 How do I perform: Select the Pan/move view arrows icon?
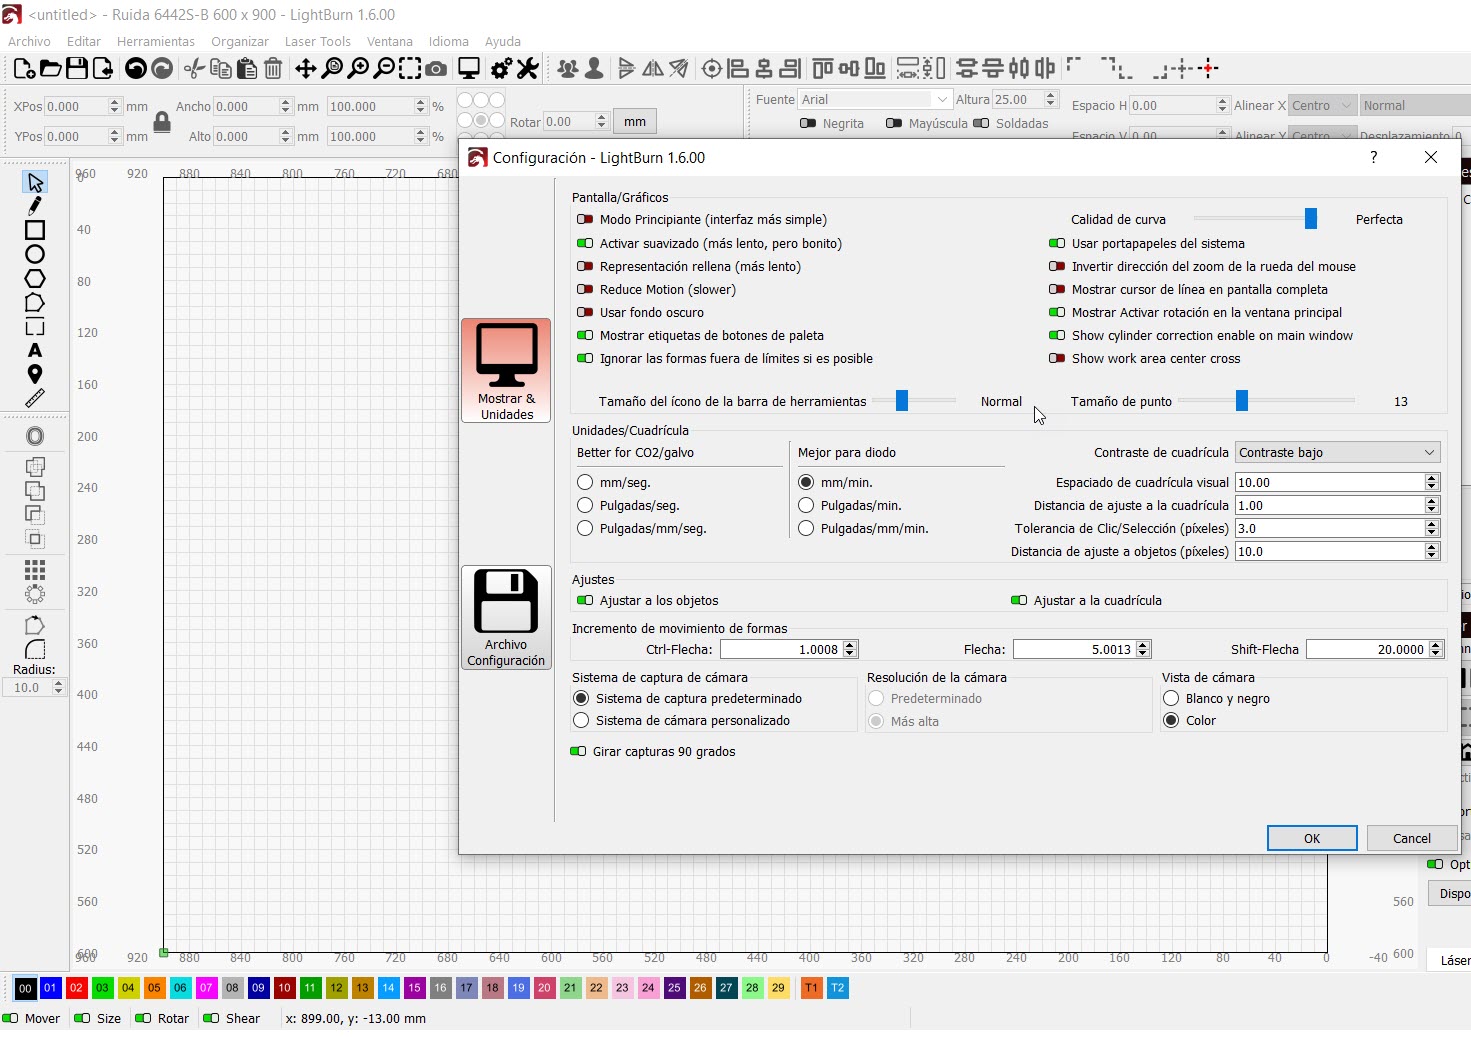coord(305,68)
